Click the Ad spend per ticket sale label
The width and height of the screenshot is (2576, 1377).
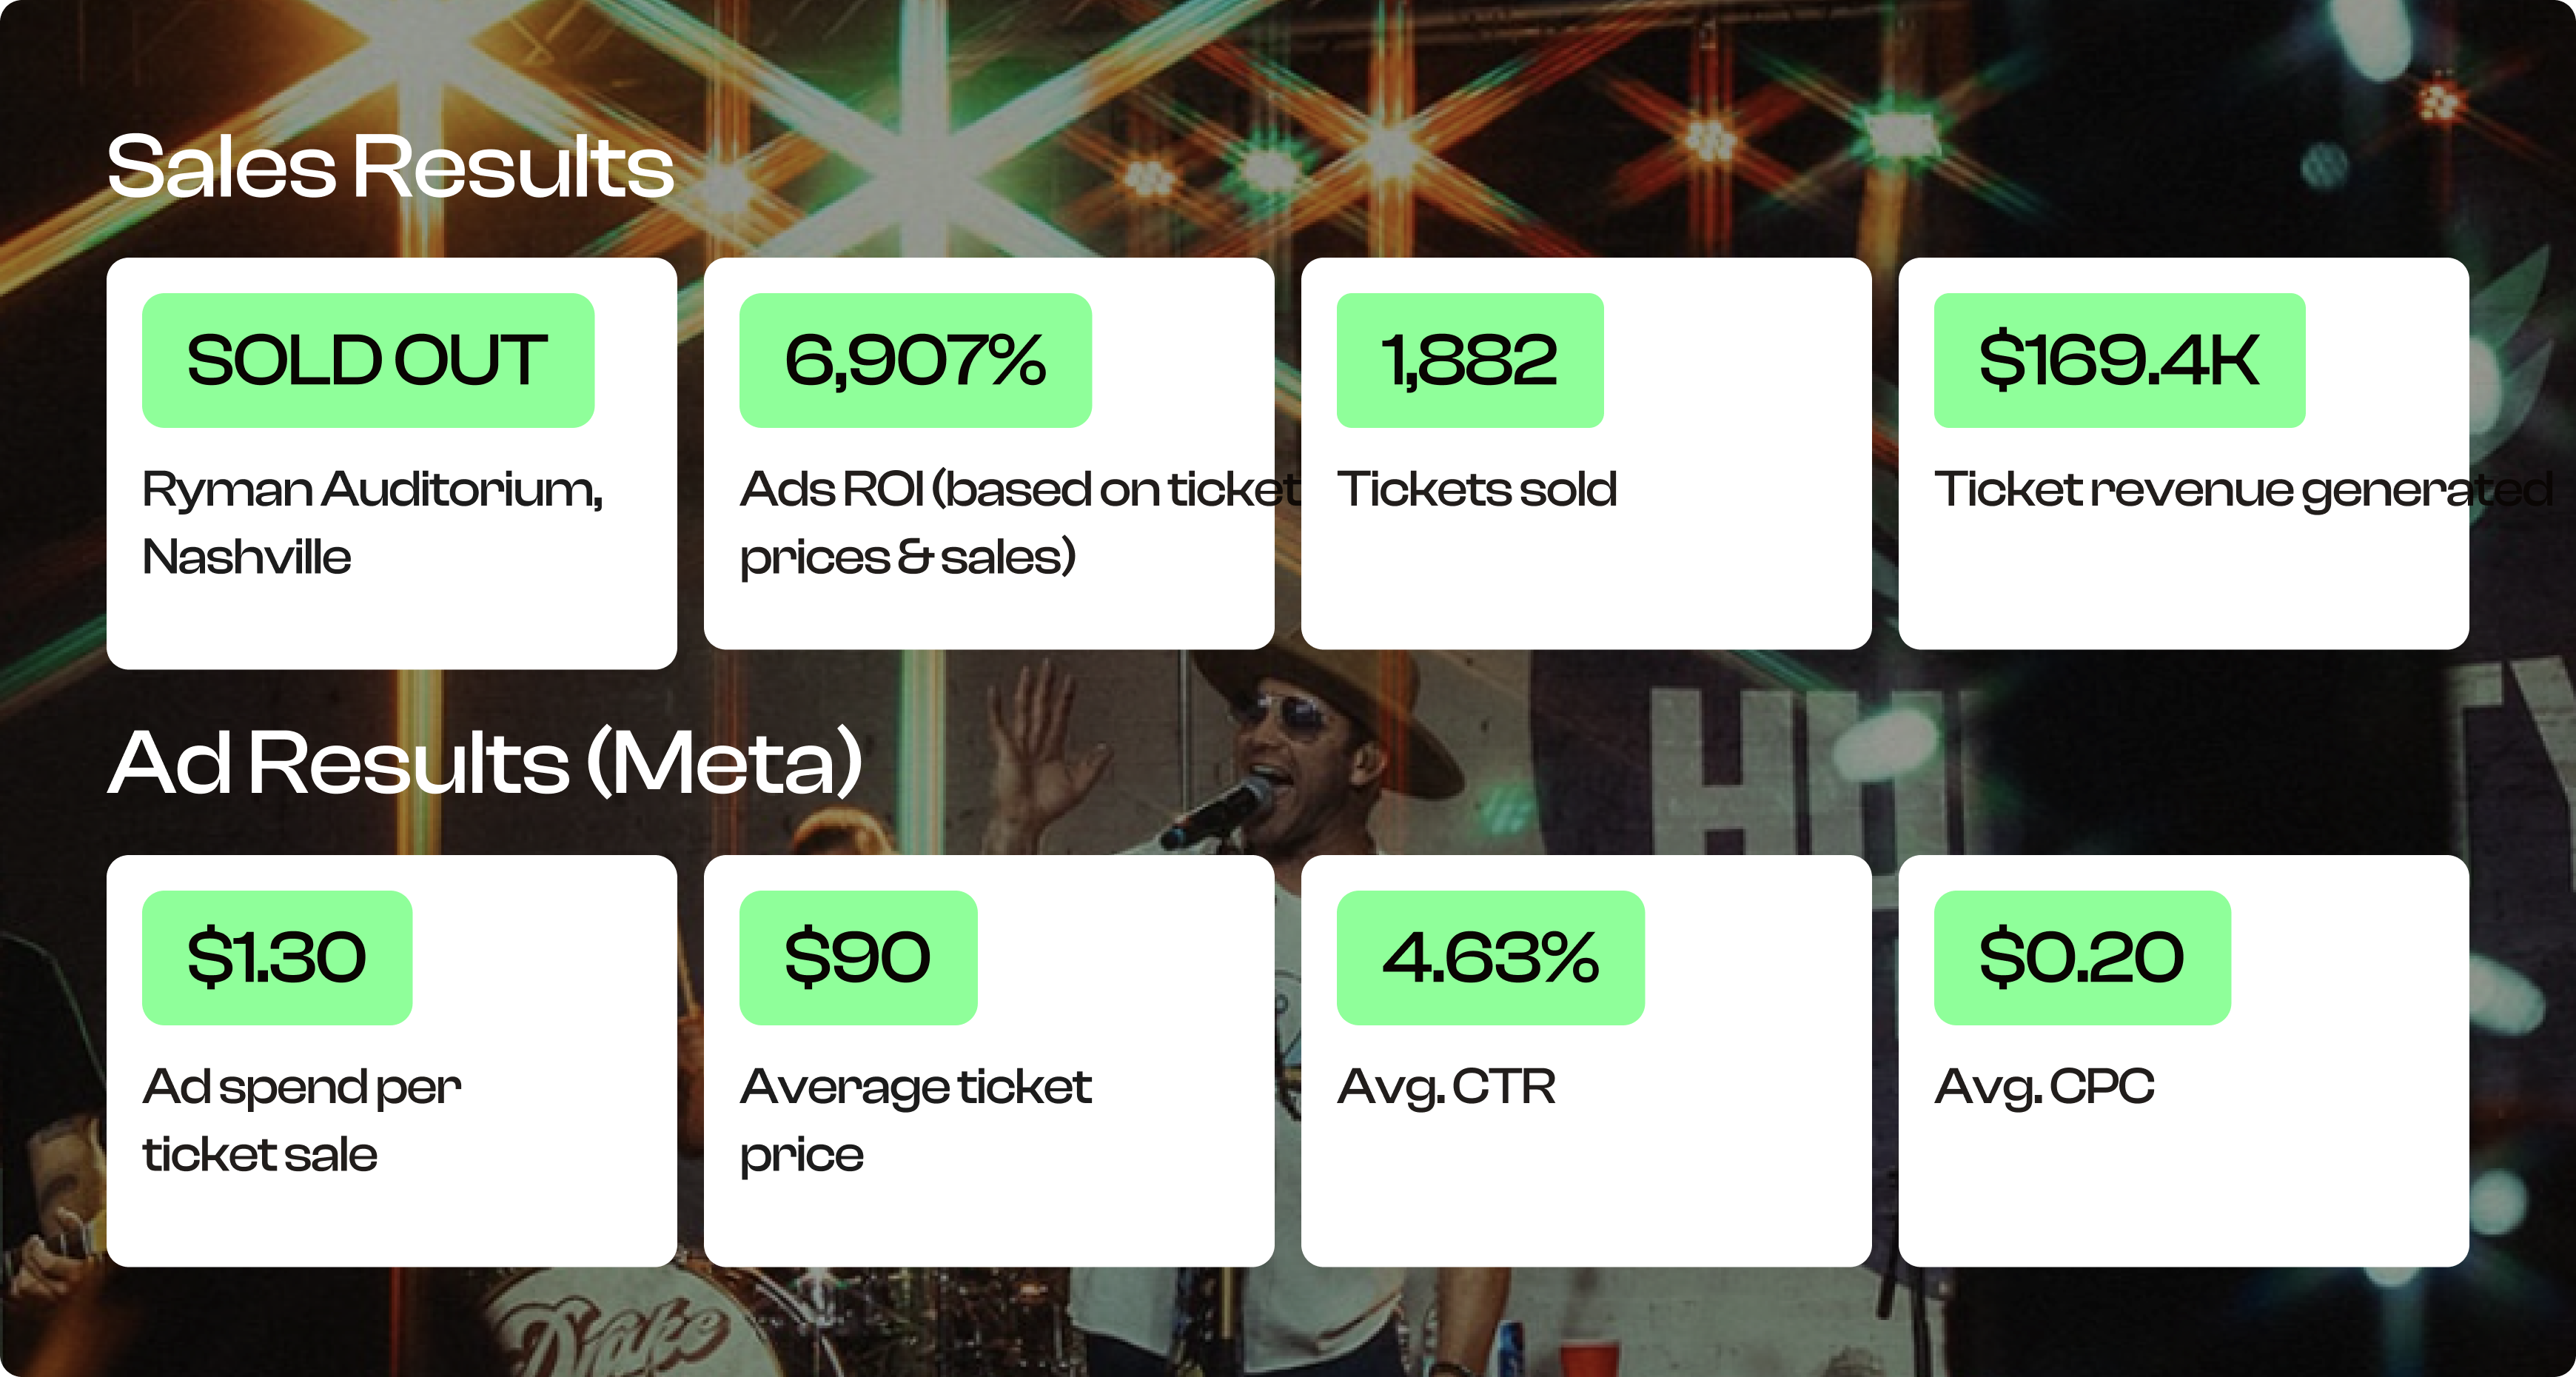pyautogui.click(x=301, y=1120)
